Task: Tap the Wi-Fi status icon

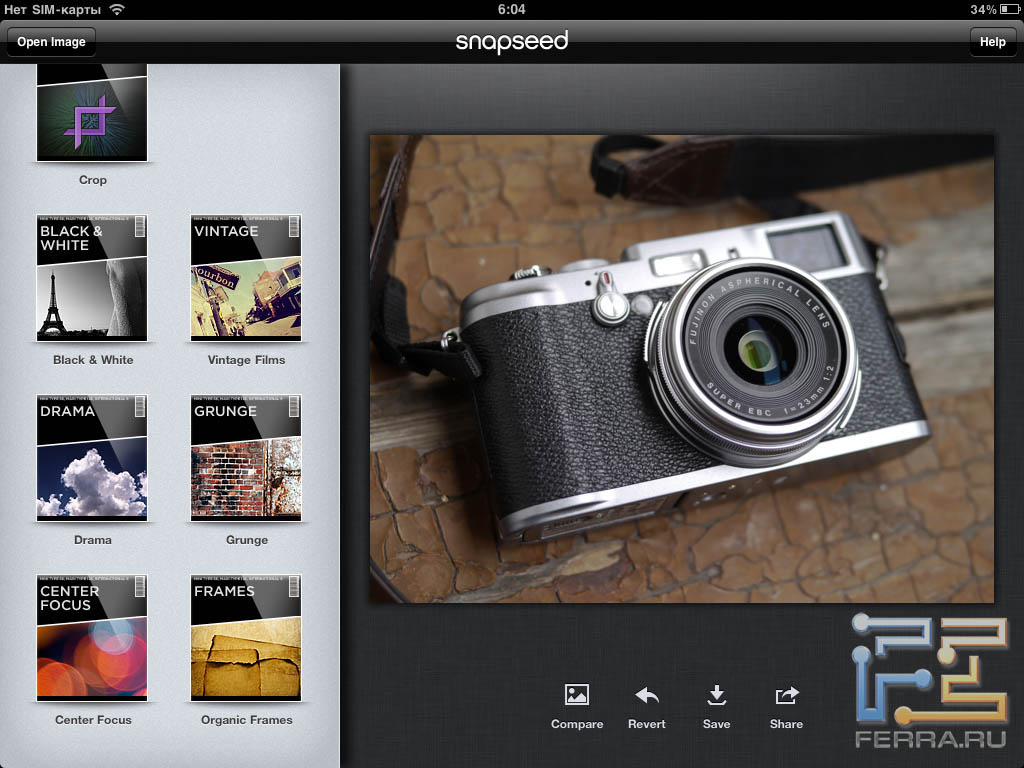Action: coord(117,9)
